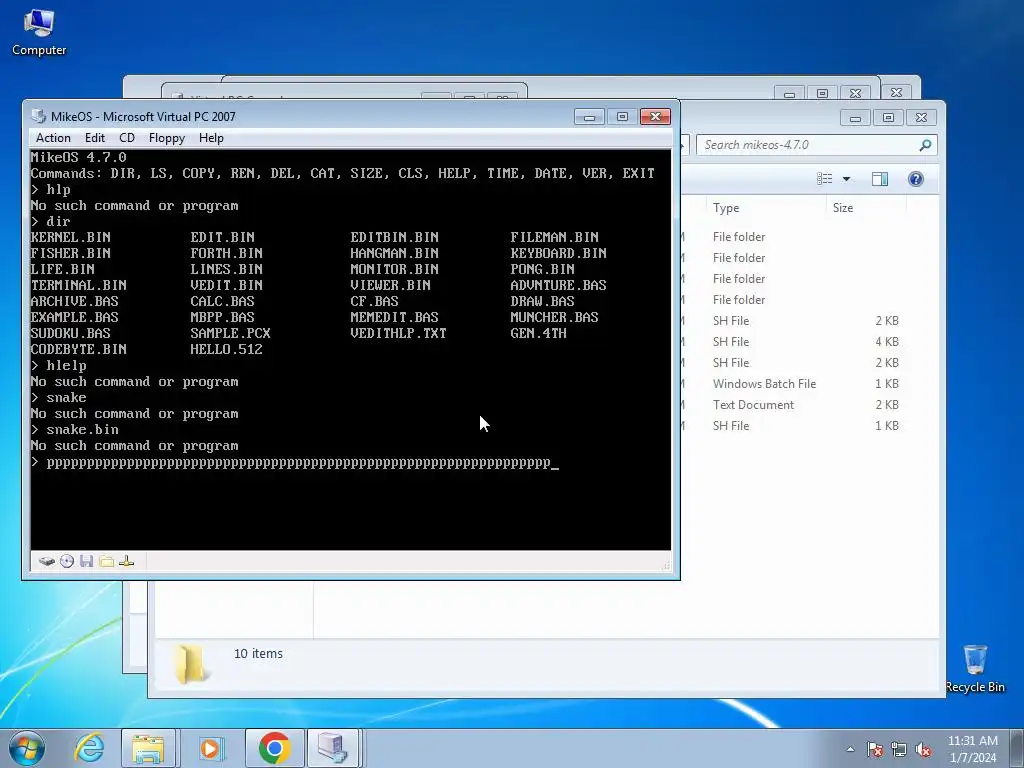Click the CD drive status icon
The image size is (1024, 768).
(67, 561)
